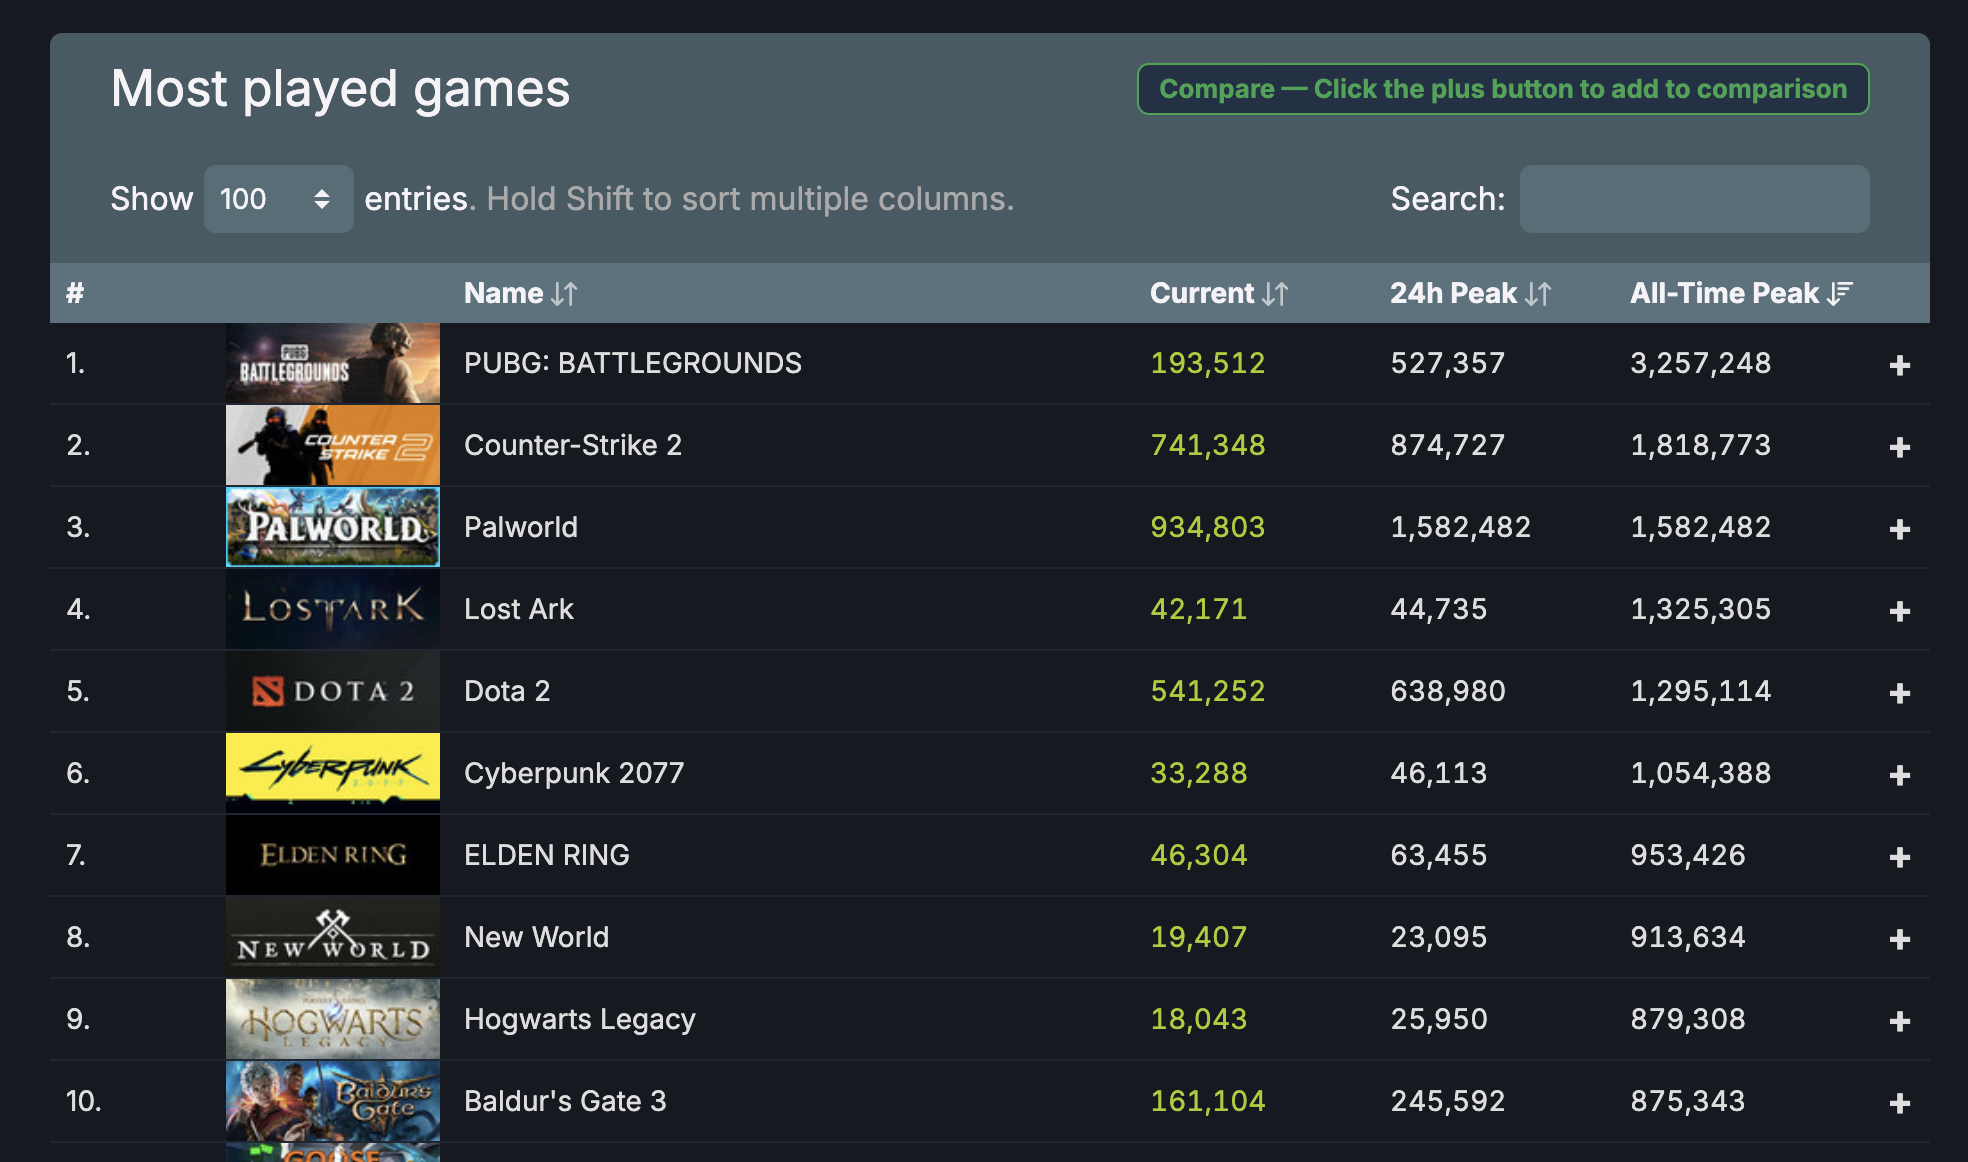The width and height of the screenshot is (1968, 1162).
Task: Add Counter-Strike 2 to comparison with plus
Action: (1900, 447)
